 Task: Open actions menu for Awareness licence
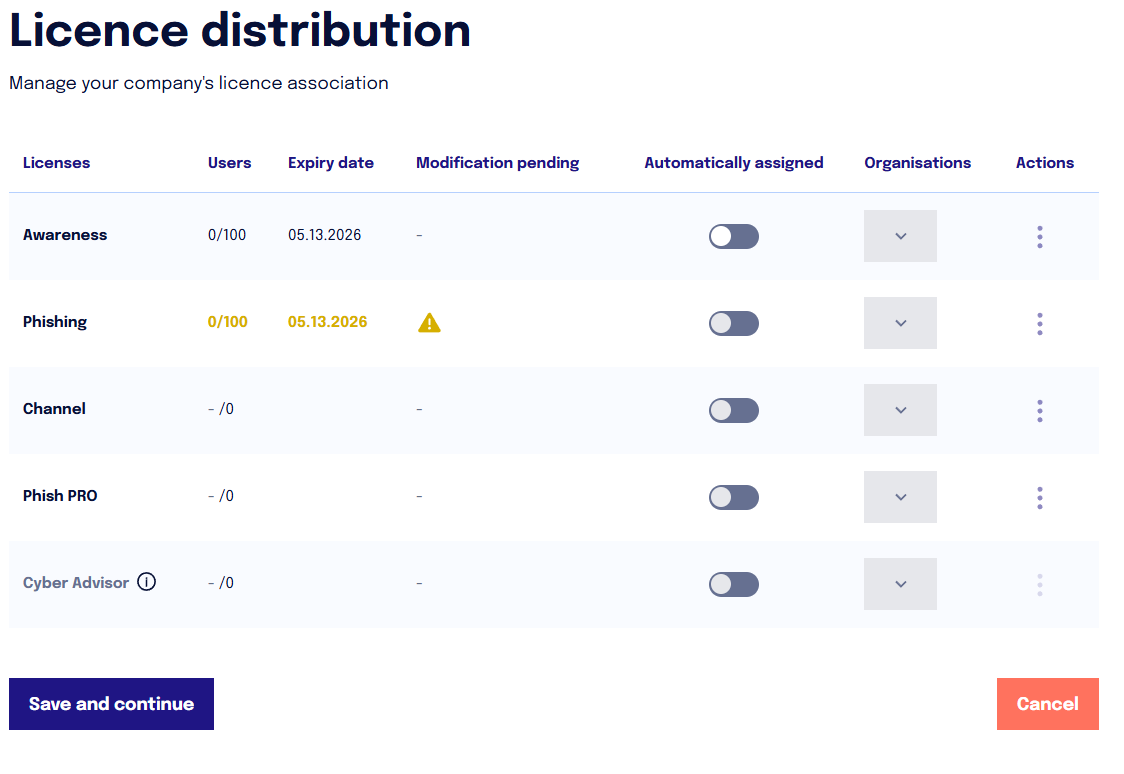tap(1039, 236)
